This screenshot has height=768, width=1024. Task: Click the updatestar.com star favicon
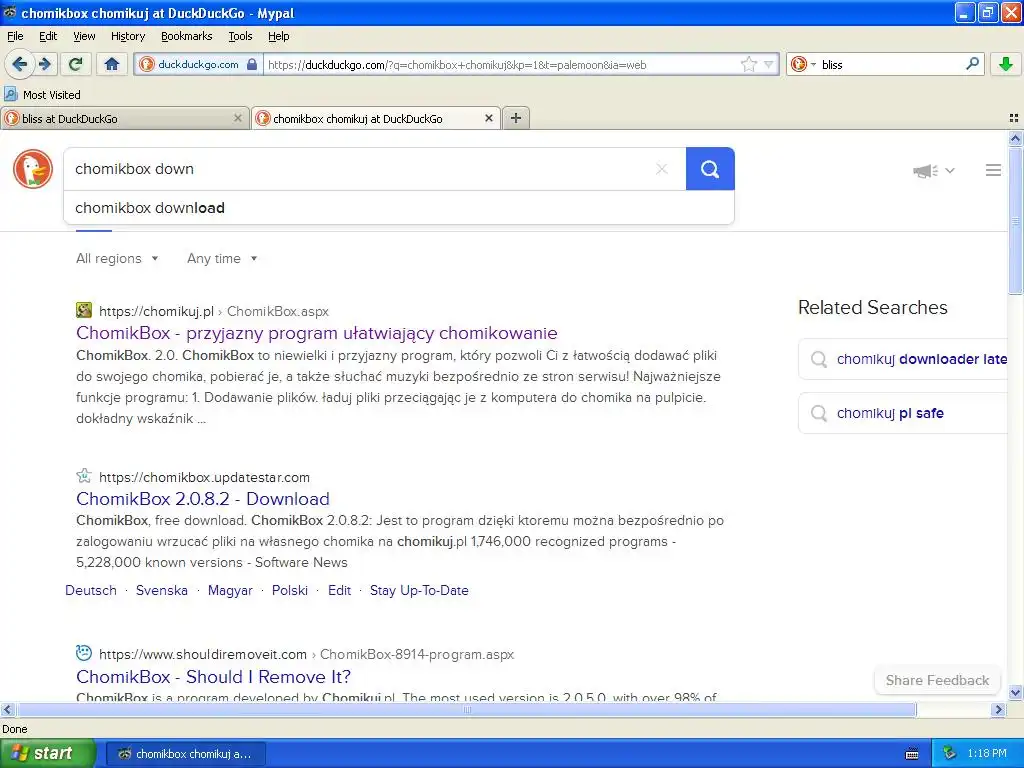84,475
